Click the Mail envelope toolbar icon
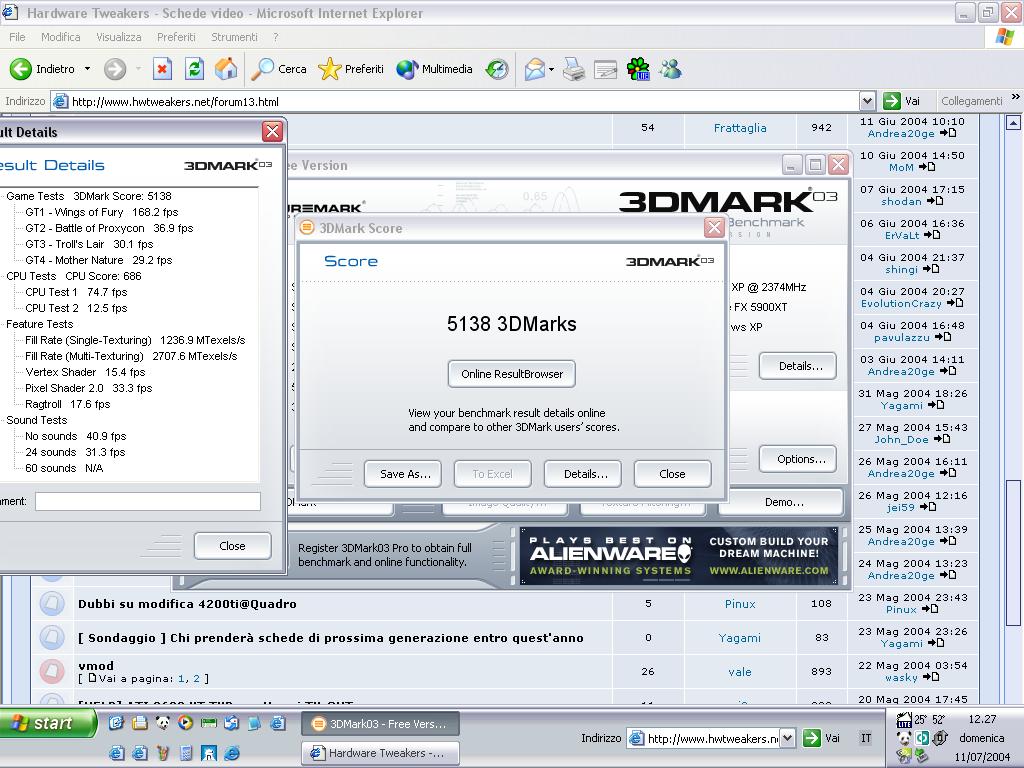 click(x=535, y=69)
